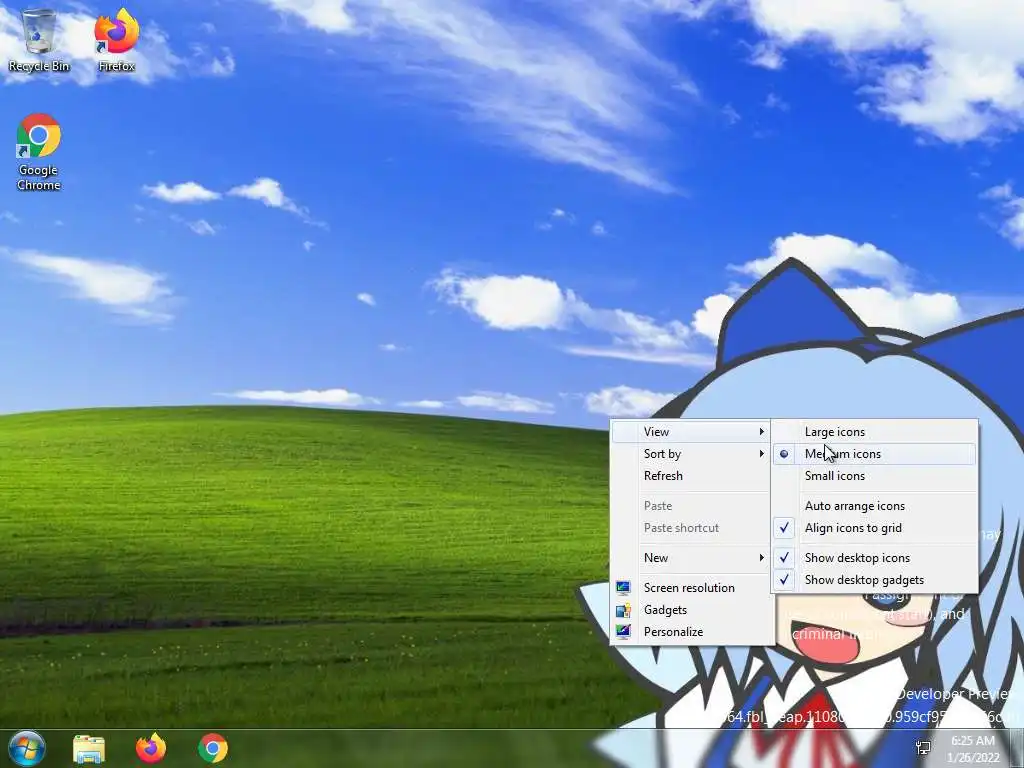Click the arrow beside New
Viewport: 1024px width, 768px height.
pyautogui.click(x=761, y=558)
